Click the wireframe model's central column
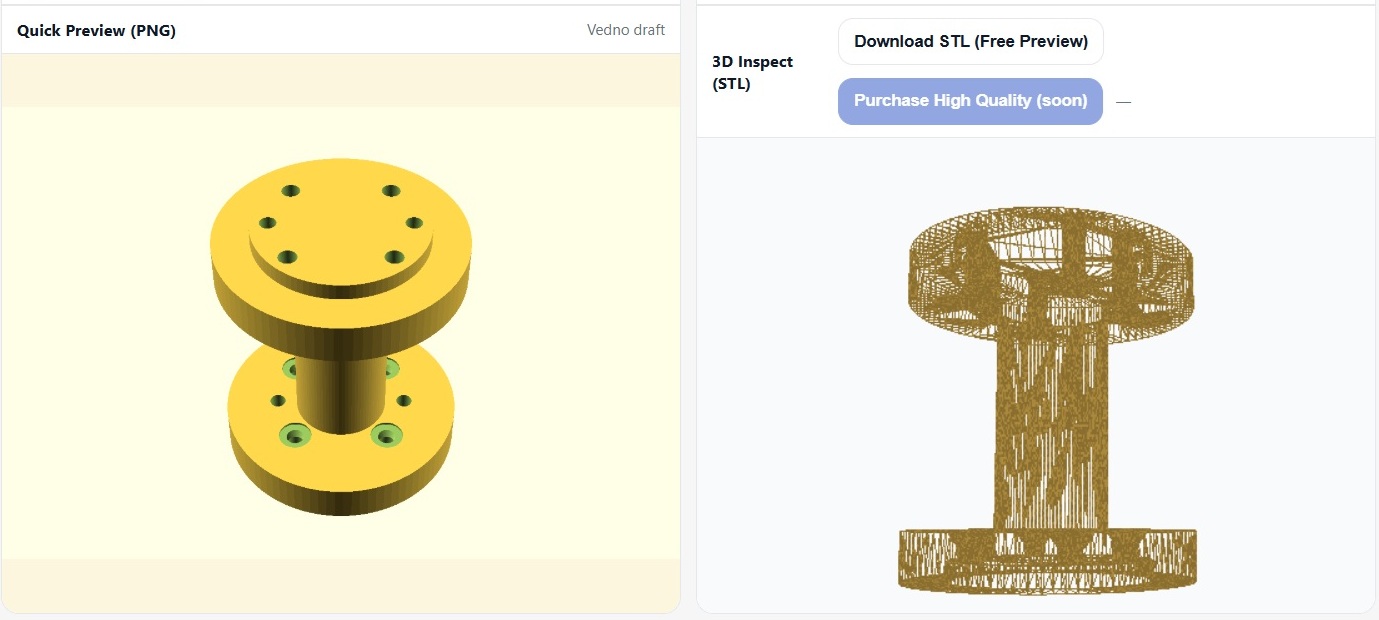 click(x=1051, y=430)
